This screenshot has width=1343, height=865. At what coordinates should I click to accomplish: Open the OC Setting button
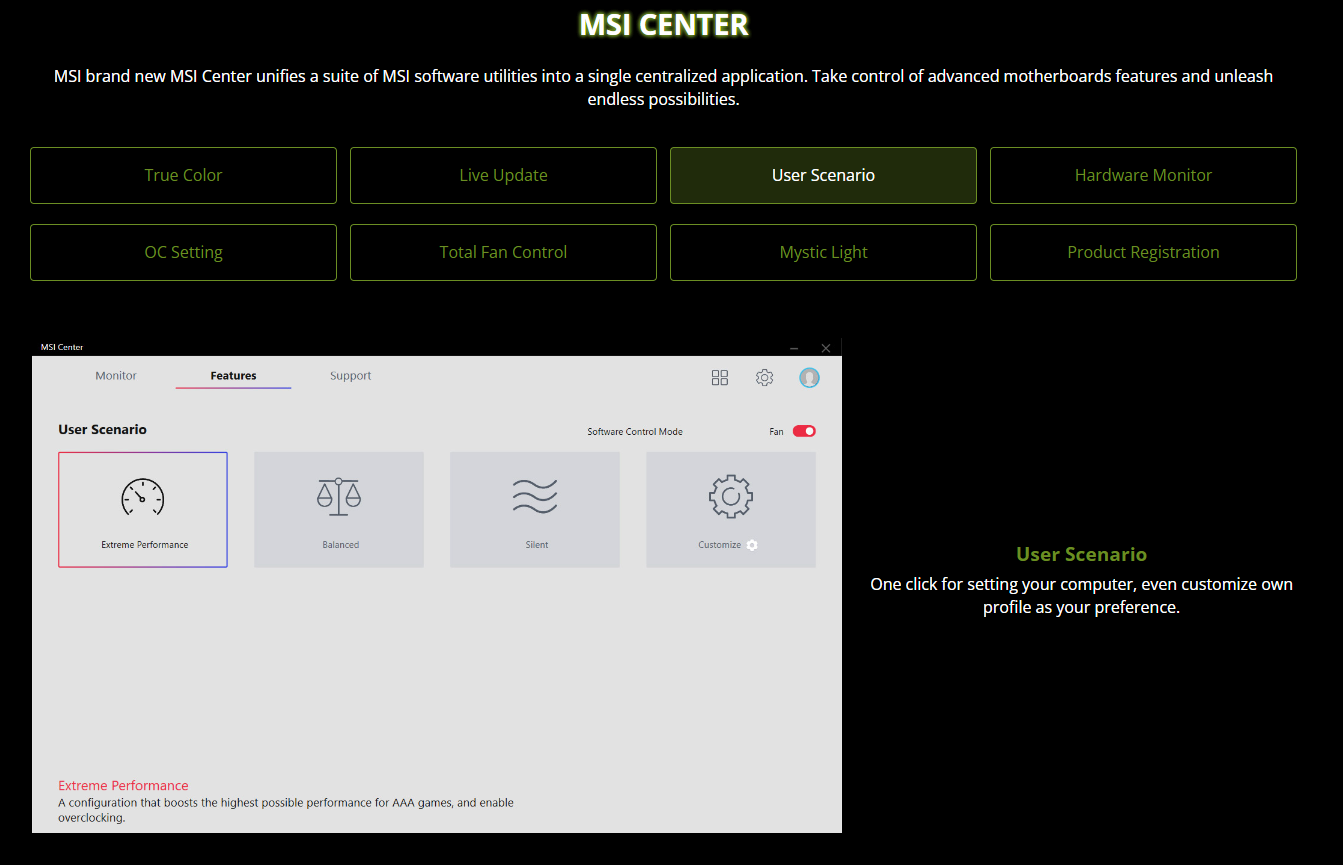pos(183,252)
